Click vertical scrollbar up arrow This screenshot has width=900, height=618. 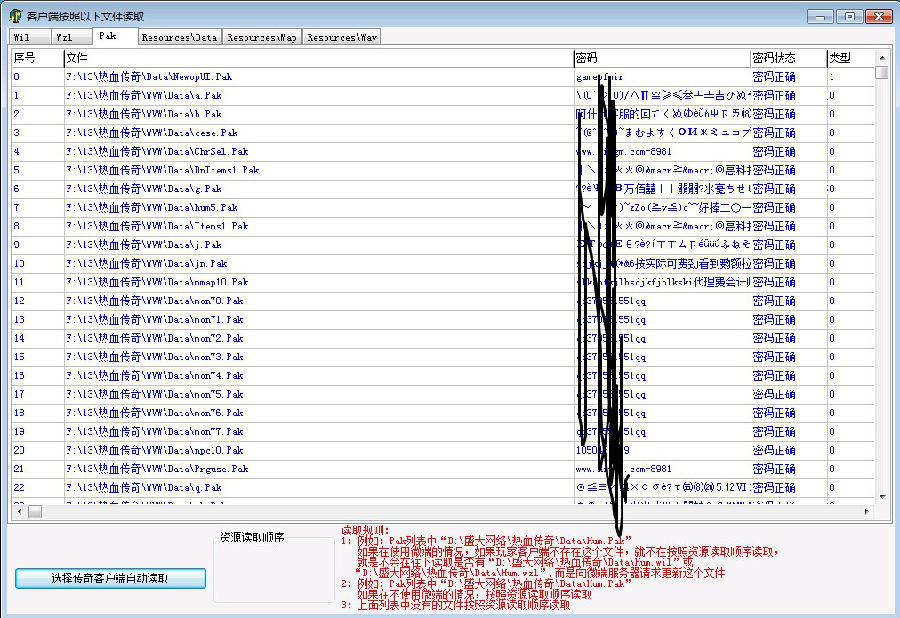(x=882, y=57)
